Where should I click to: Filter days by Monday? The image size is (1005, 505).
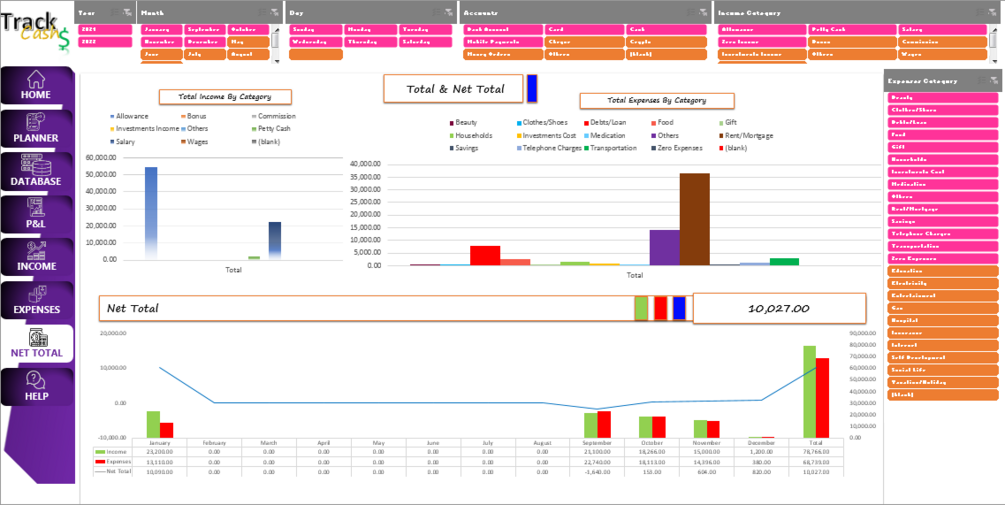click(x=371, y=29)
